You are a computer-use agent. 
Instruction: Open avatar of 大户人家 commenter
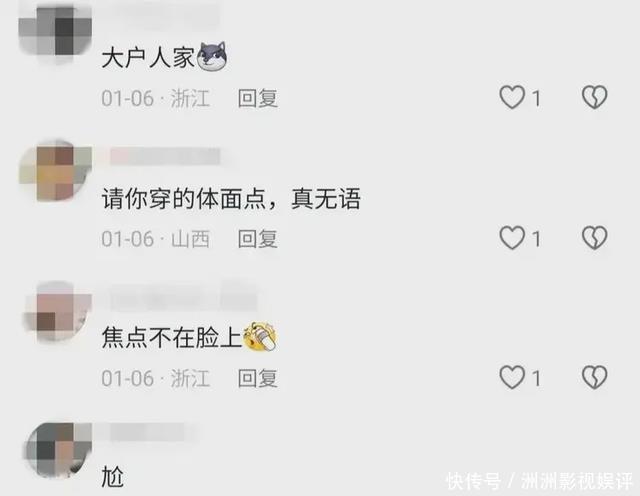tap(55, 31)
